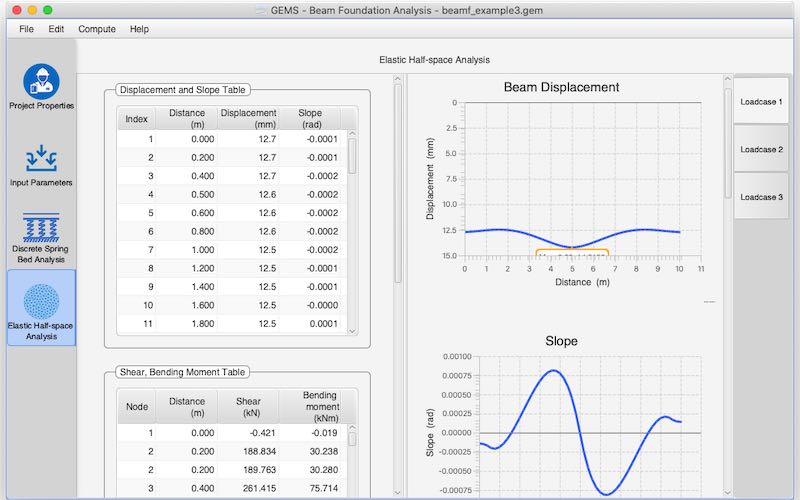The width and height of the screenshot is (800, 500).
Task: Select the Elastic Half-space Analysis icon
Action: (41, 302)
